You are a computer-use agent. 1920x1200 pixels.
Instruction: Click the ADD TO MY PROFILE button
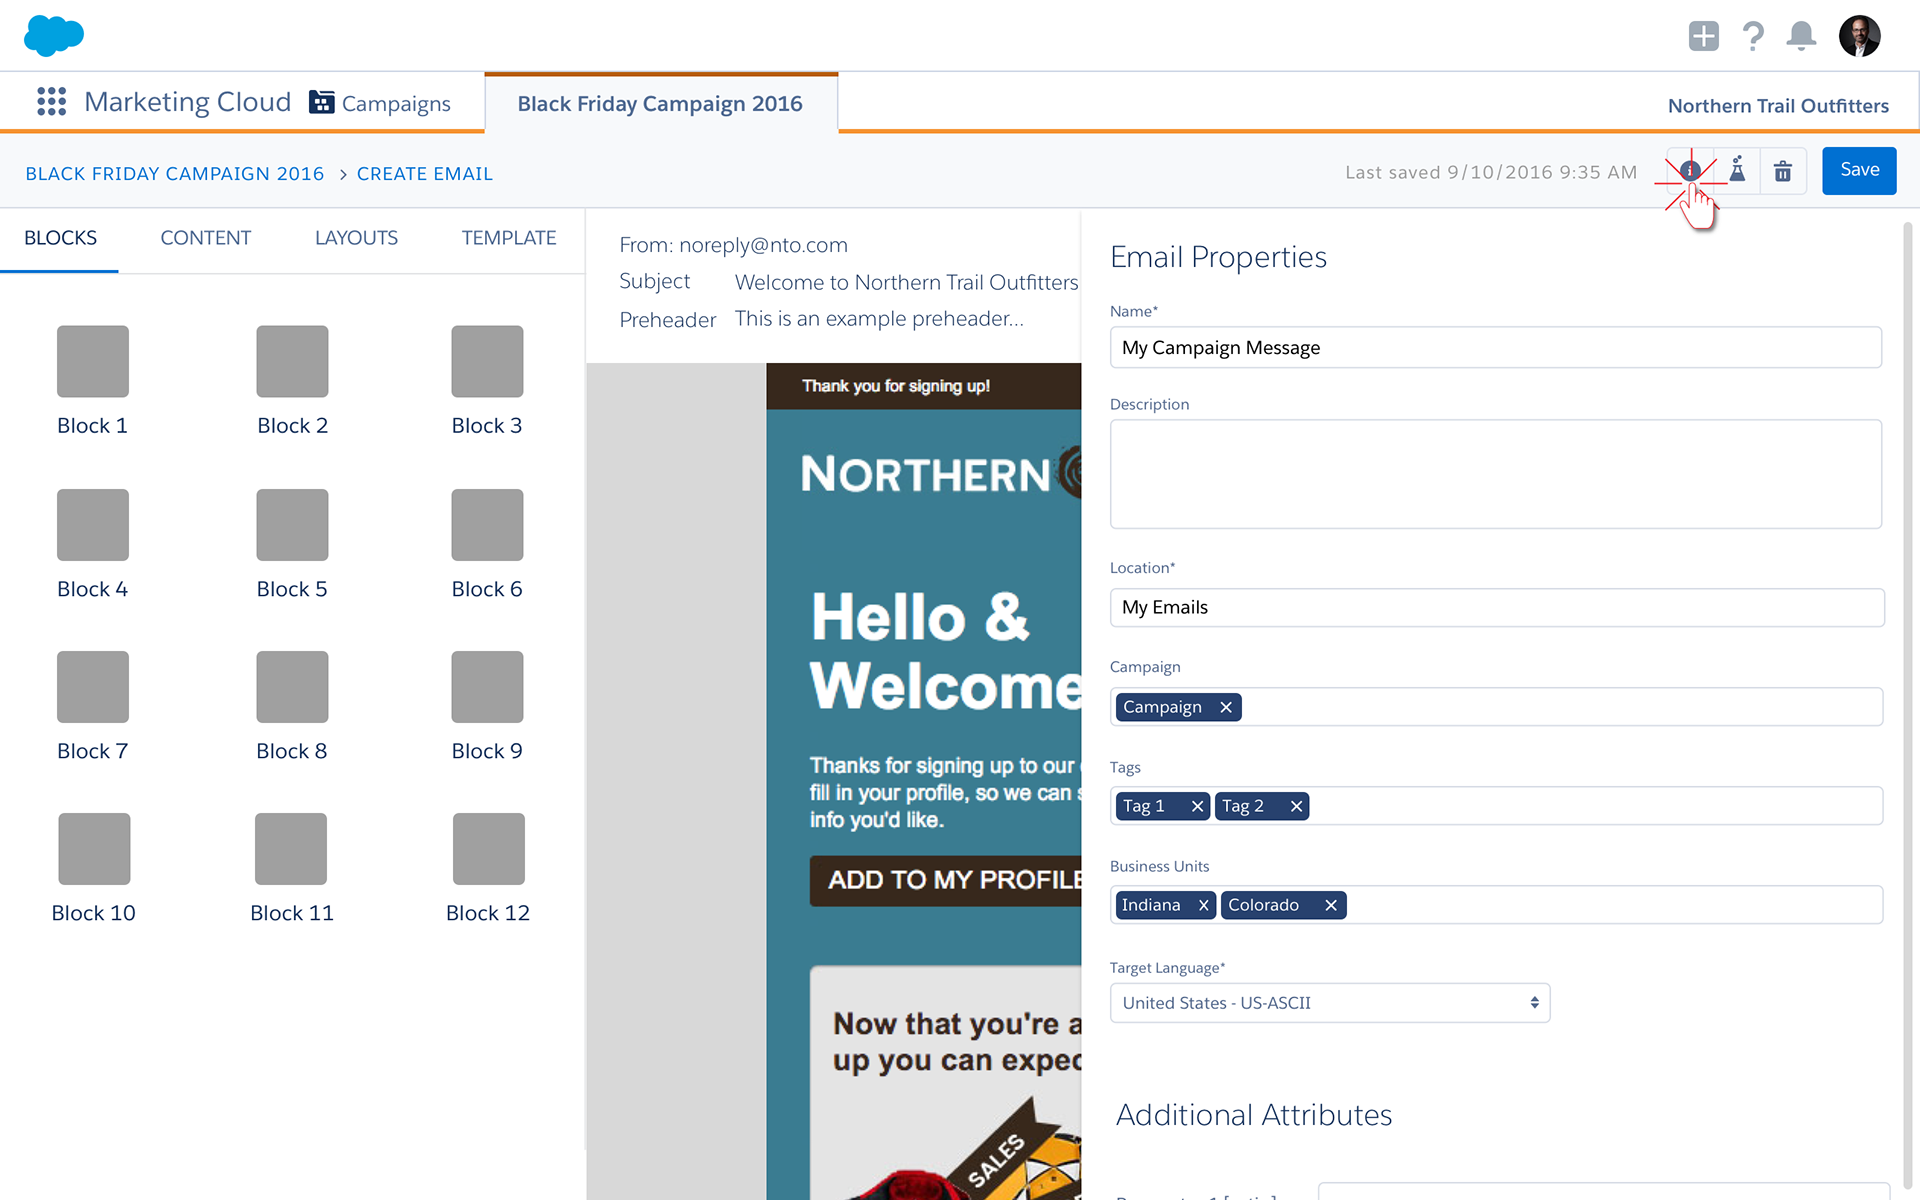point(946,880)
